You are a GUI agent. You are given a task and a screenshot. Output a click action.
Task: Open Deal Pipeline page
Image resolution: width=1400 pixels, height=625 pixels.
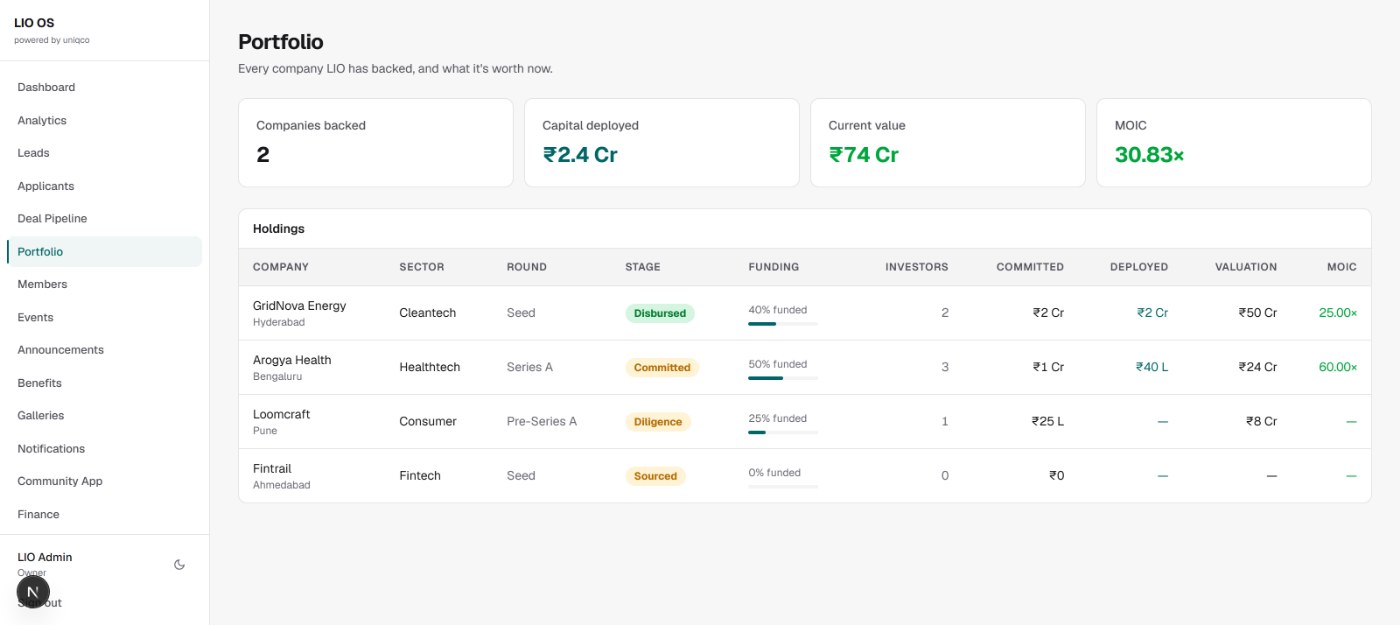104,218
